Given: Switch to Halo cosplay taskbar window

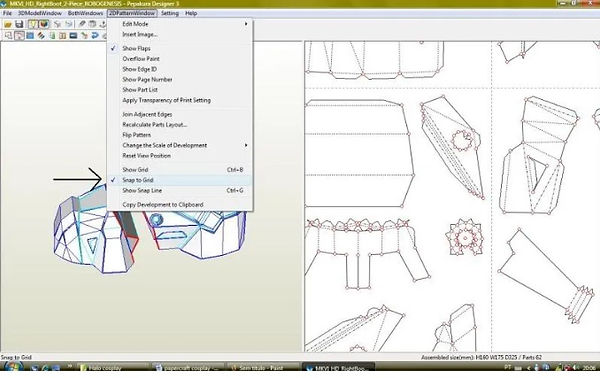Looking at the screenshot, I should coord(112,368).
